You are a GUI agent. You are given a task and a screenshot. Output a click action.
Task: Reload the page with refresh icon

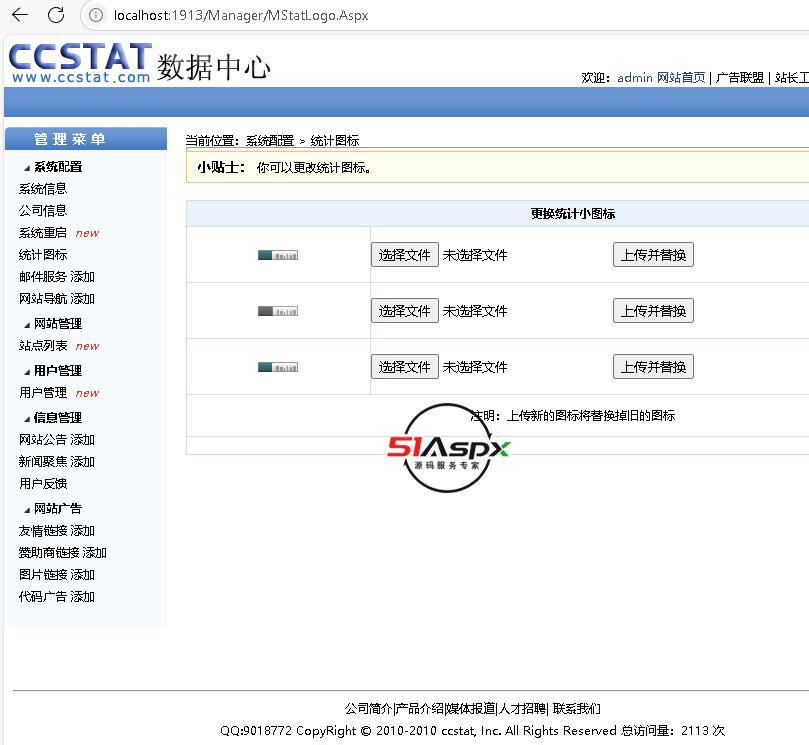pyautogui.click(x=56, y=15)
